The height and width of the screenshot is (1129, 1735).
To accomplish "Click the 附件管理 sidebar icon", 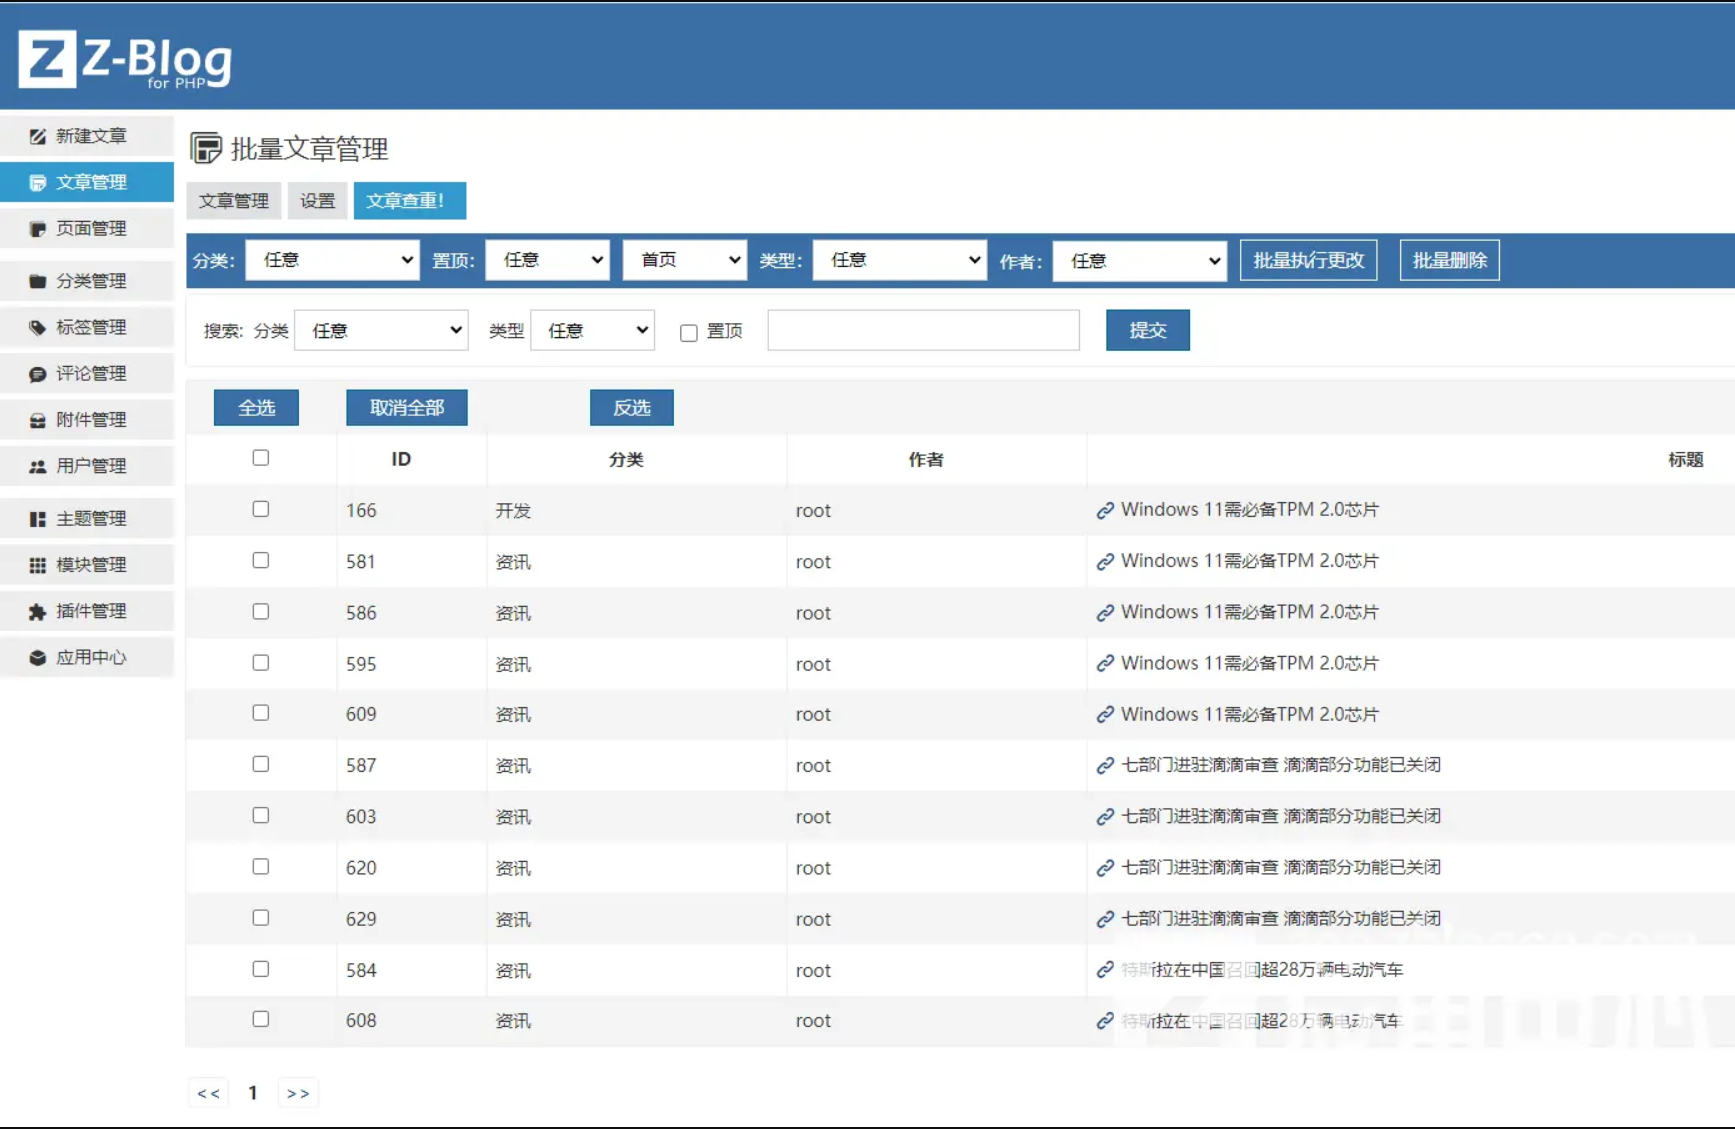I will [x=38, y=420].
